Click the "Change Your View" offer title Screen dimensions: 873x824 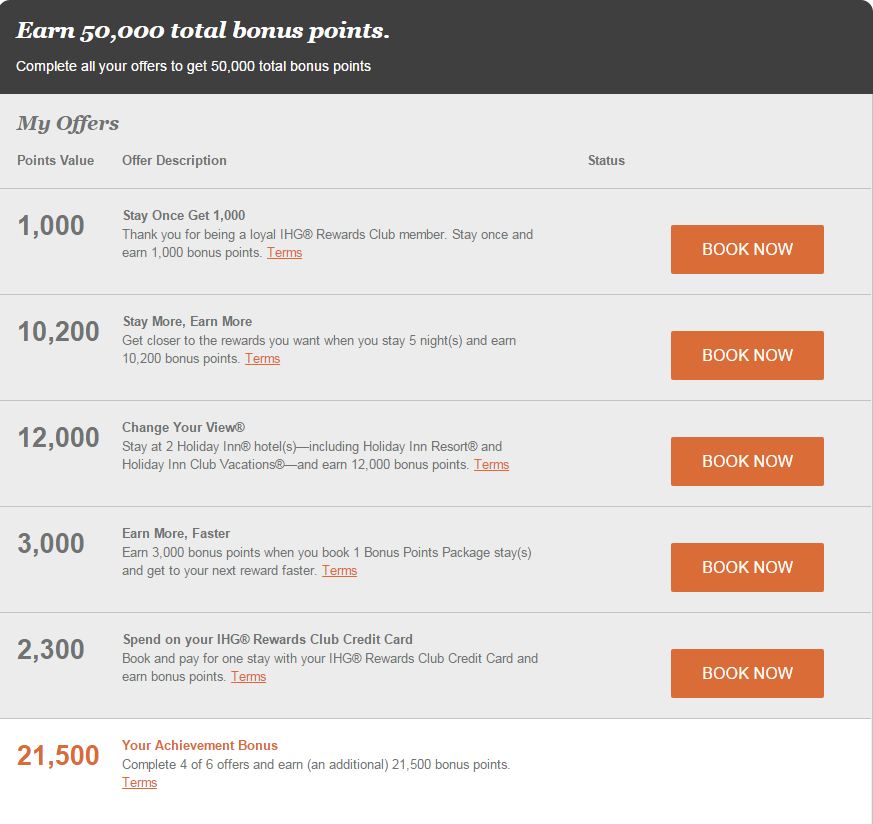183,427
